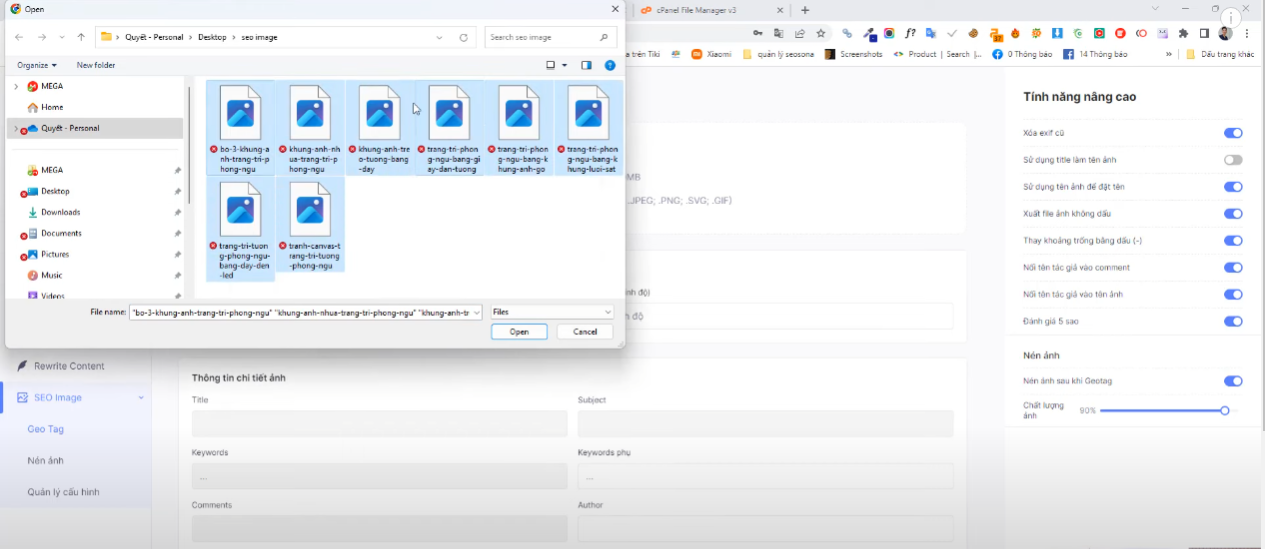Toggle Sử dụng tên ảnh để đặt tên
Image resolution: width=1265 pixels, height=549 pixels.
(1233, 187)
